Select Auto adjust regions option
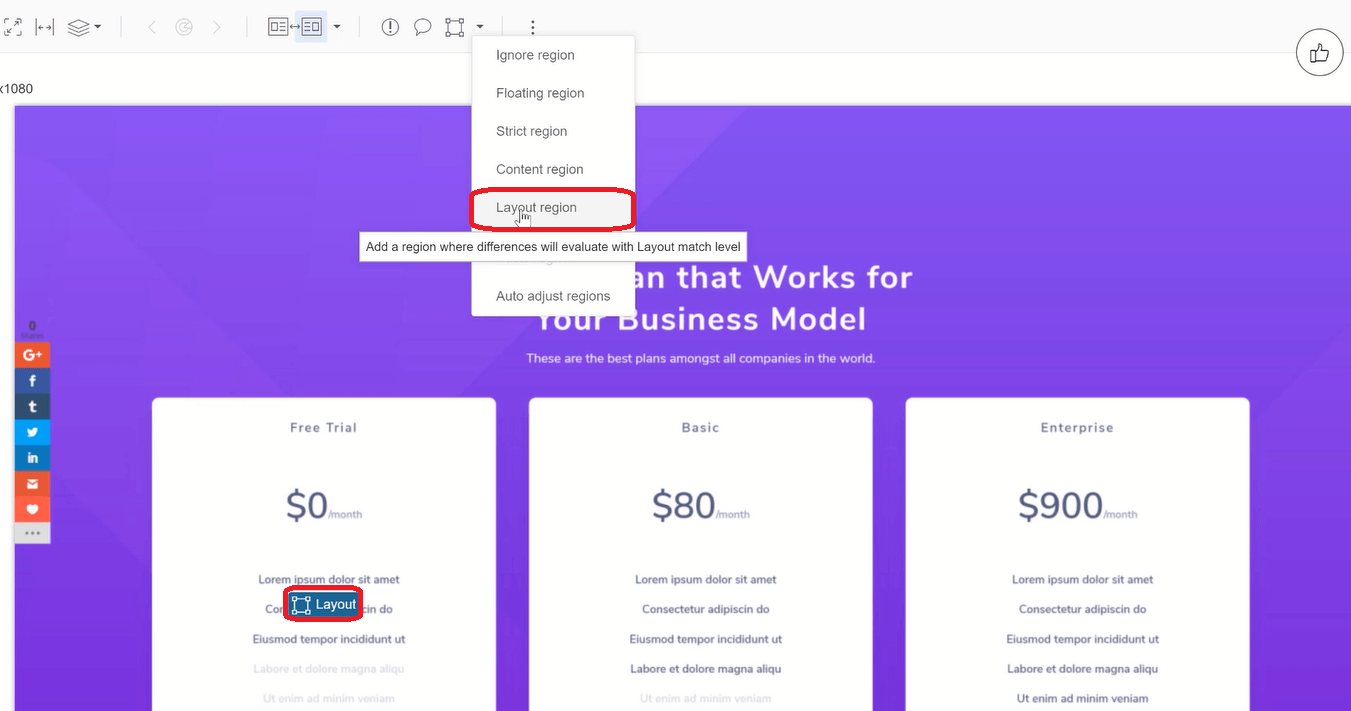 (553, 296)
